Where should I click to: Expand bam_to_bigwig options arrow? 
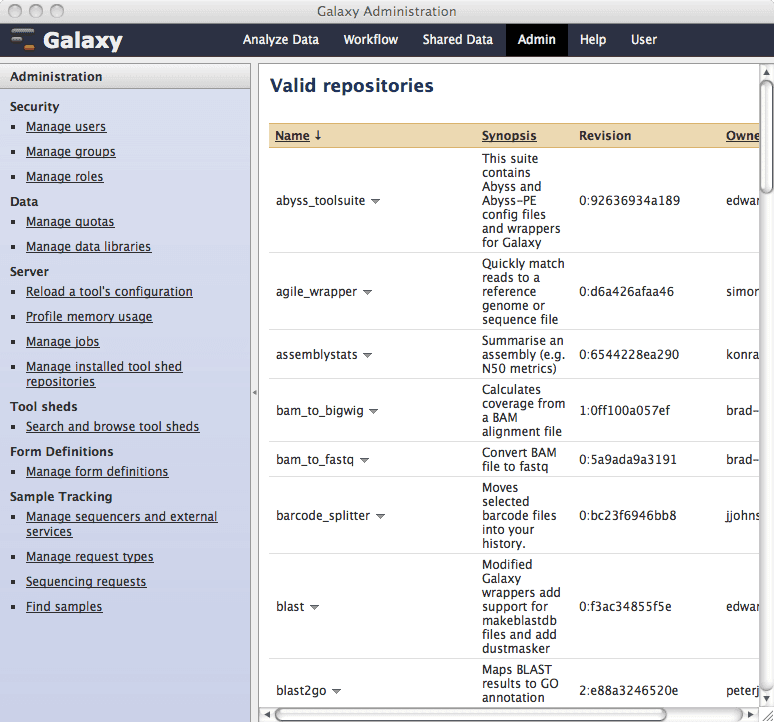(x=372, y=411)
